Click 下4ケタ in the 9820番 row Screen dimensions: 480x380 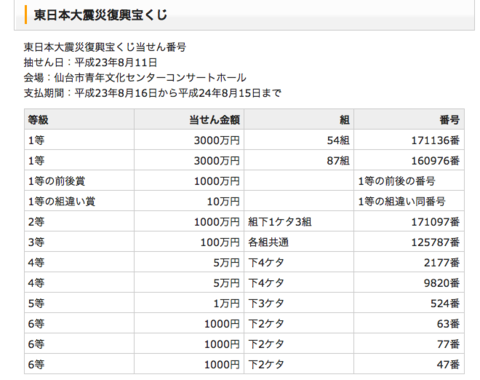point(266,283)
